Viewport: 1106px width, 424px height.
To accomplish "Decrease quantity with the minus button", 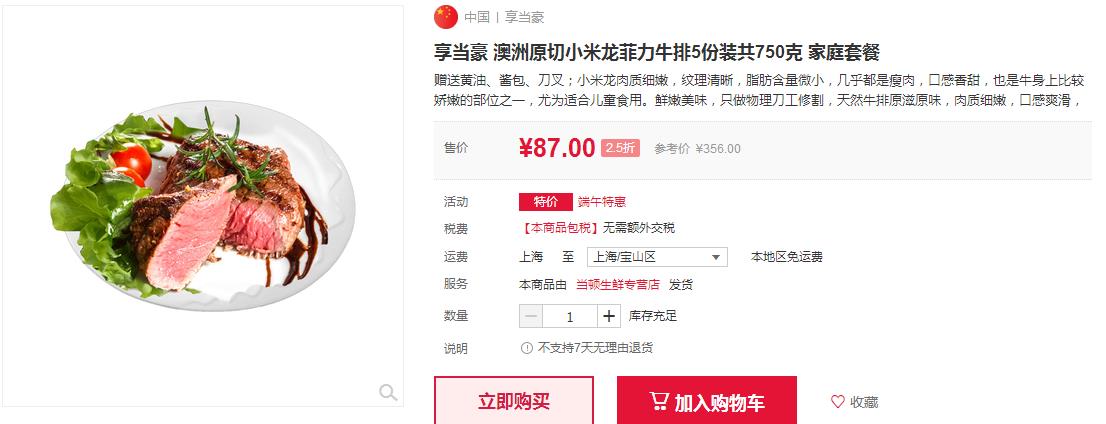I will coord(531,316).
